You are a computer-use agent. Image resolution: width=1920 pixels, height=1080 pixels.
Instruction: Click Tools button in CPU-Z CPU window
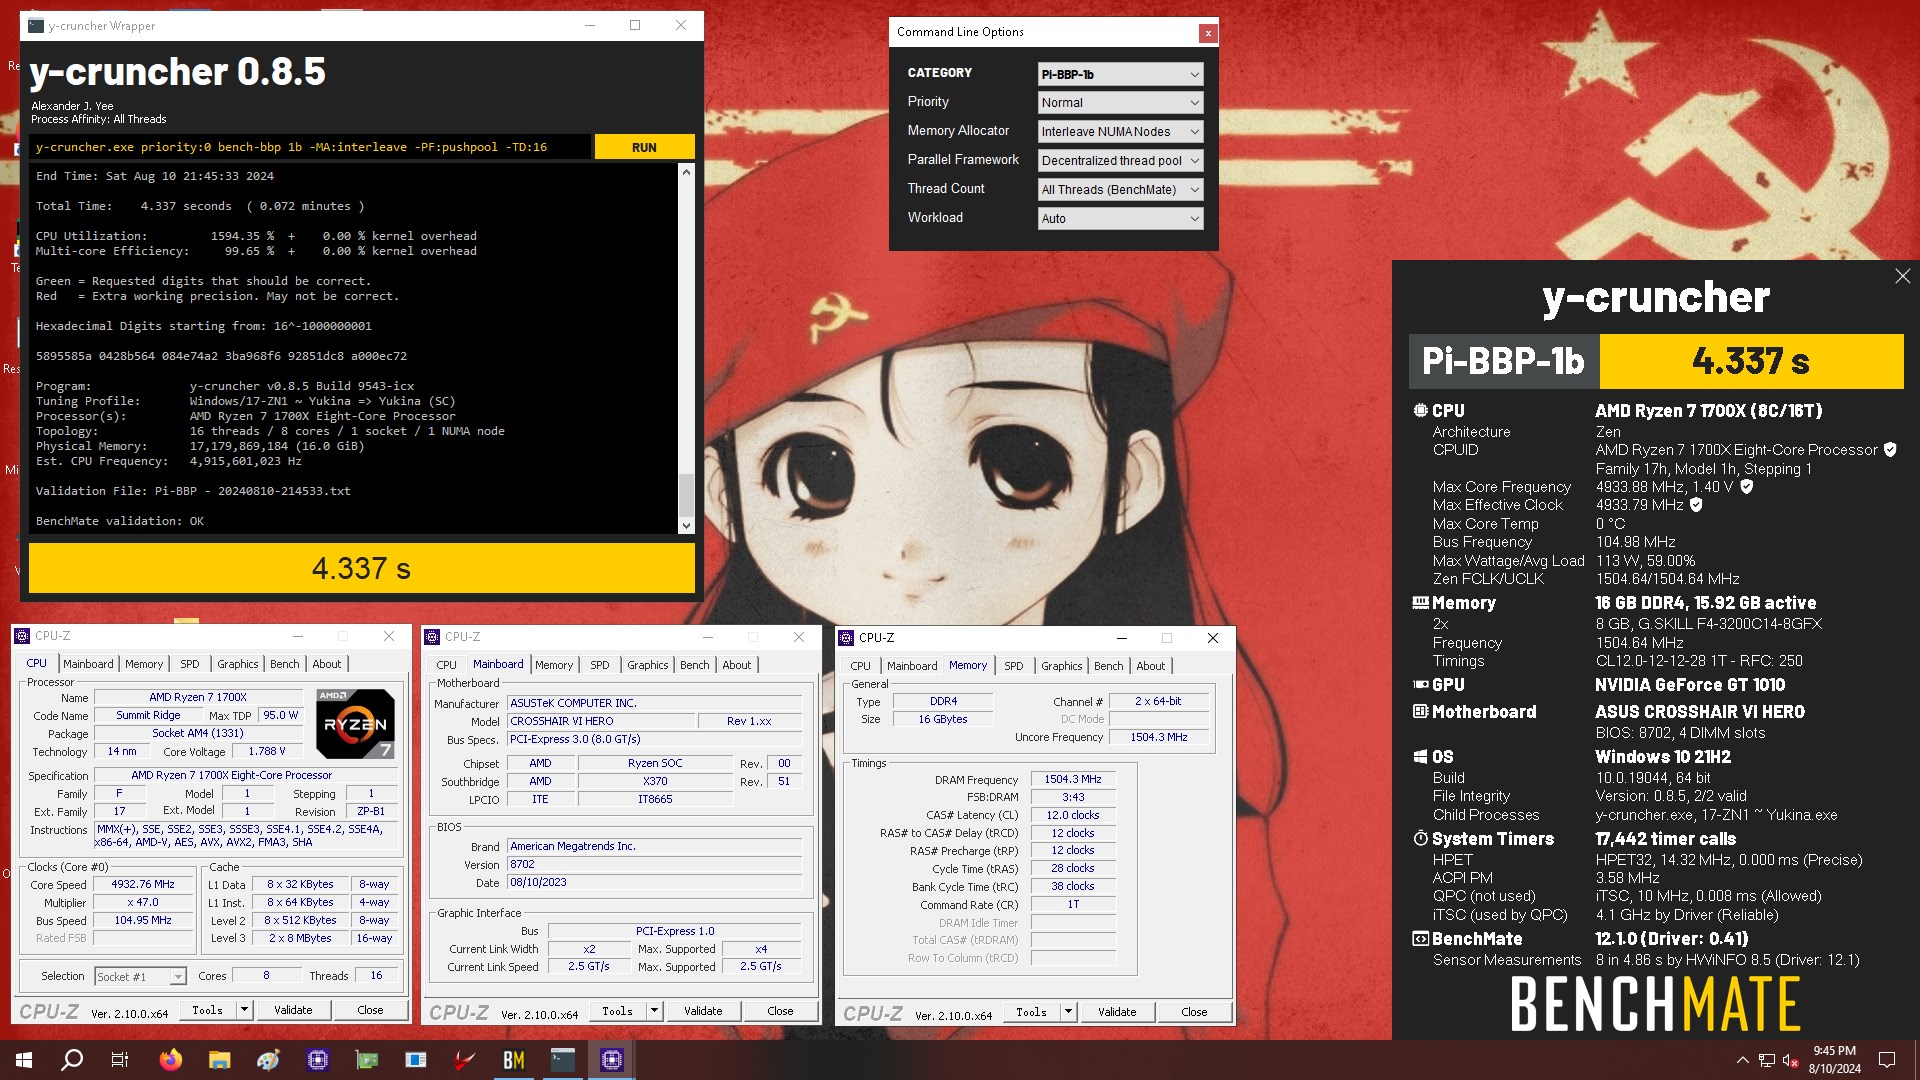[x=208, y=1010]
